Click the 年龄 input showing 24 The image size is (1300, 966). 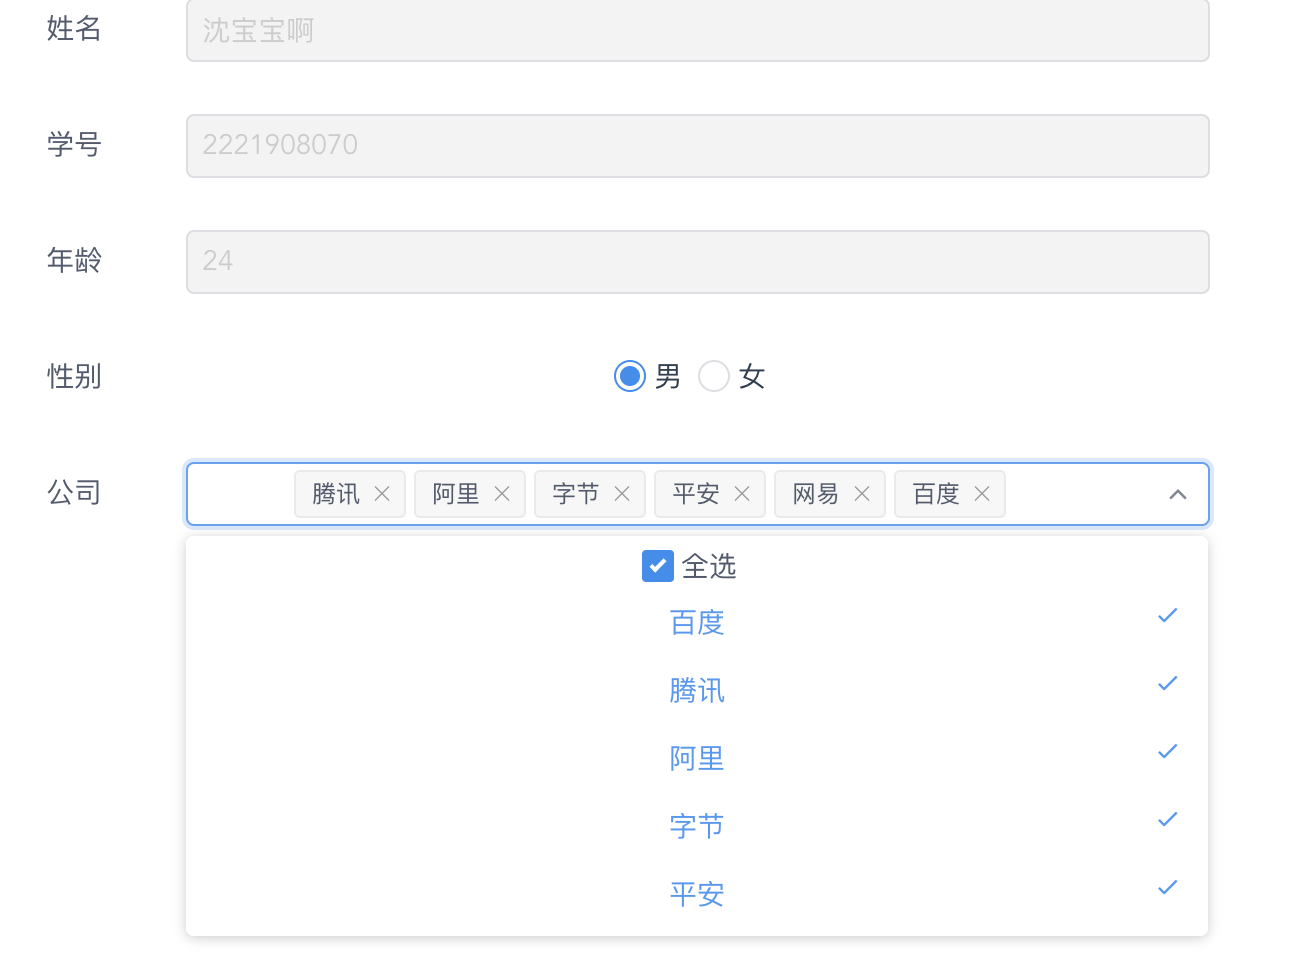697,261
